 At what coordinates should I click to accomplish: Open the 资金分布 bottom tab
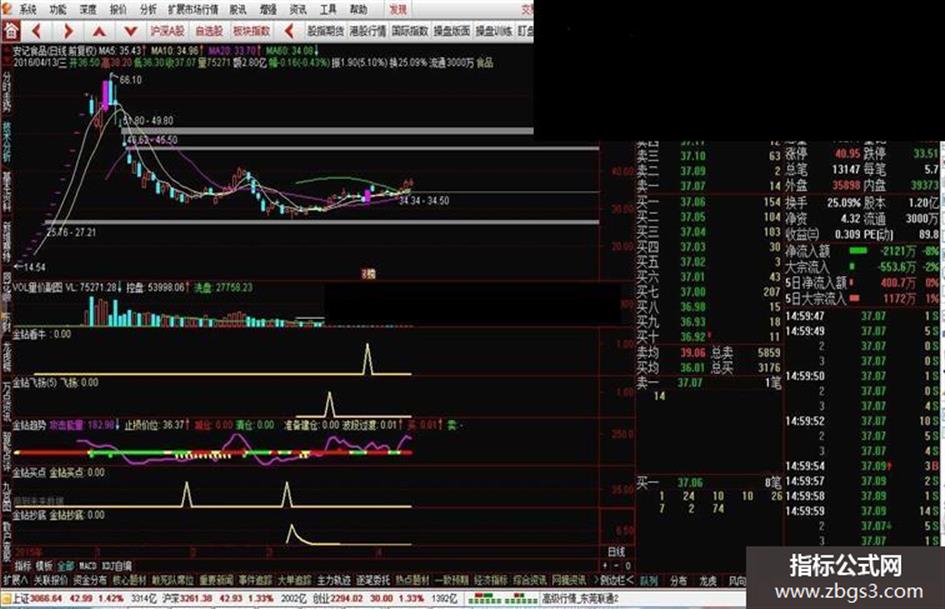(x=90, y=580)
